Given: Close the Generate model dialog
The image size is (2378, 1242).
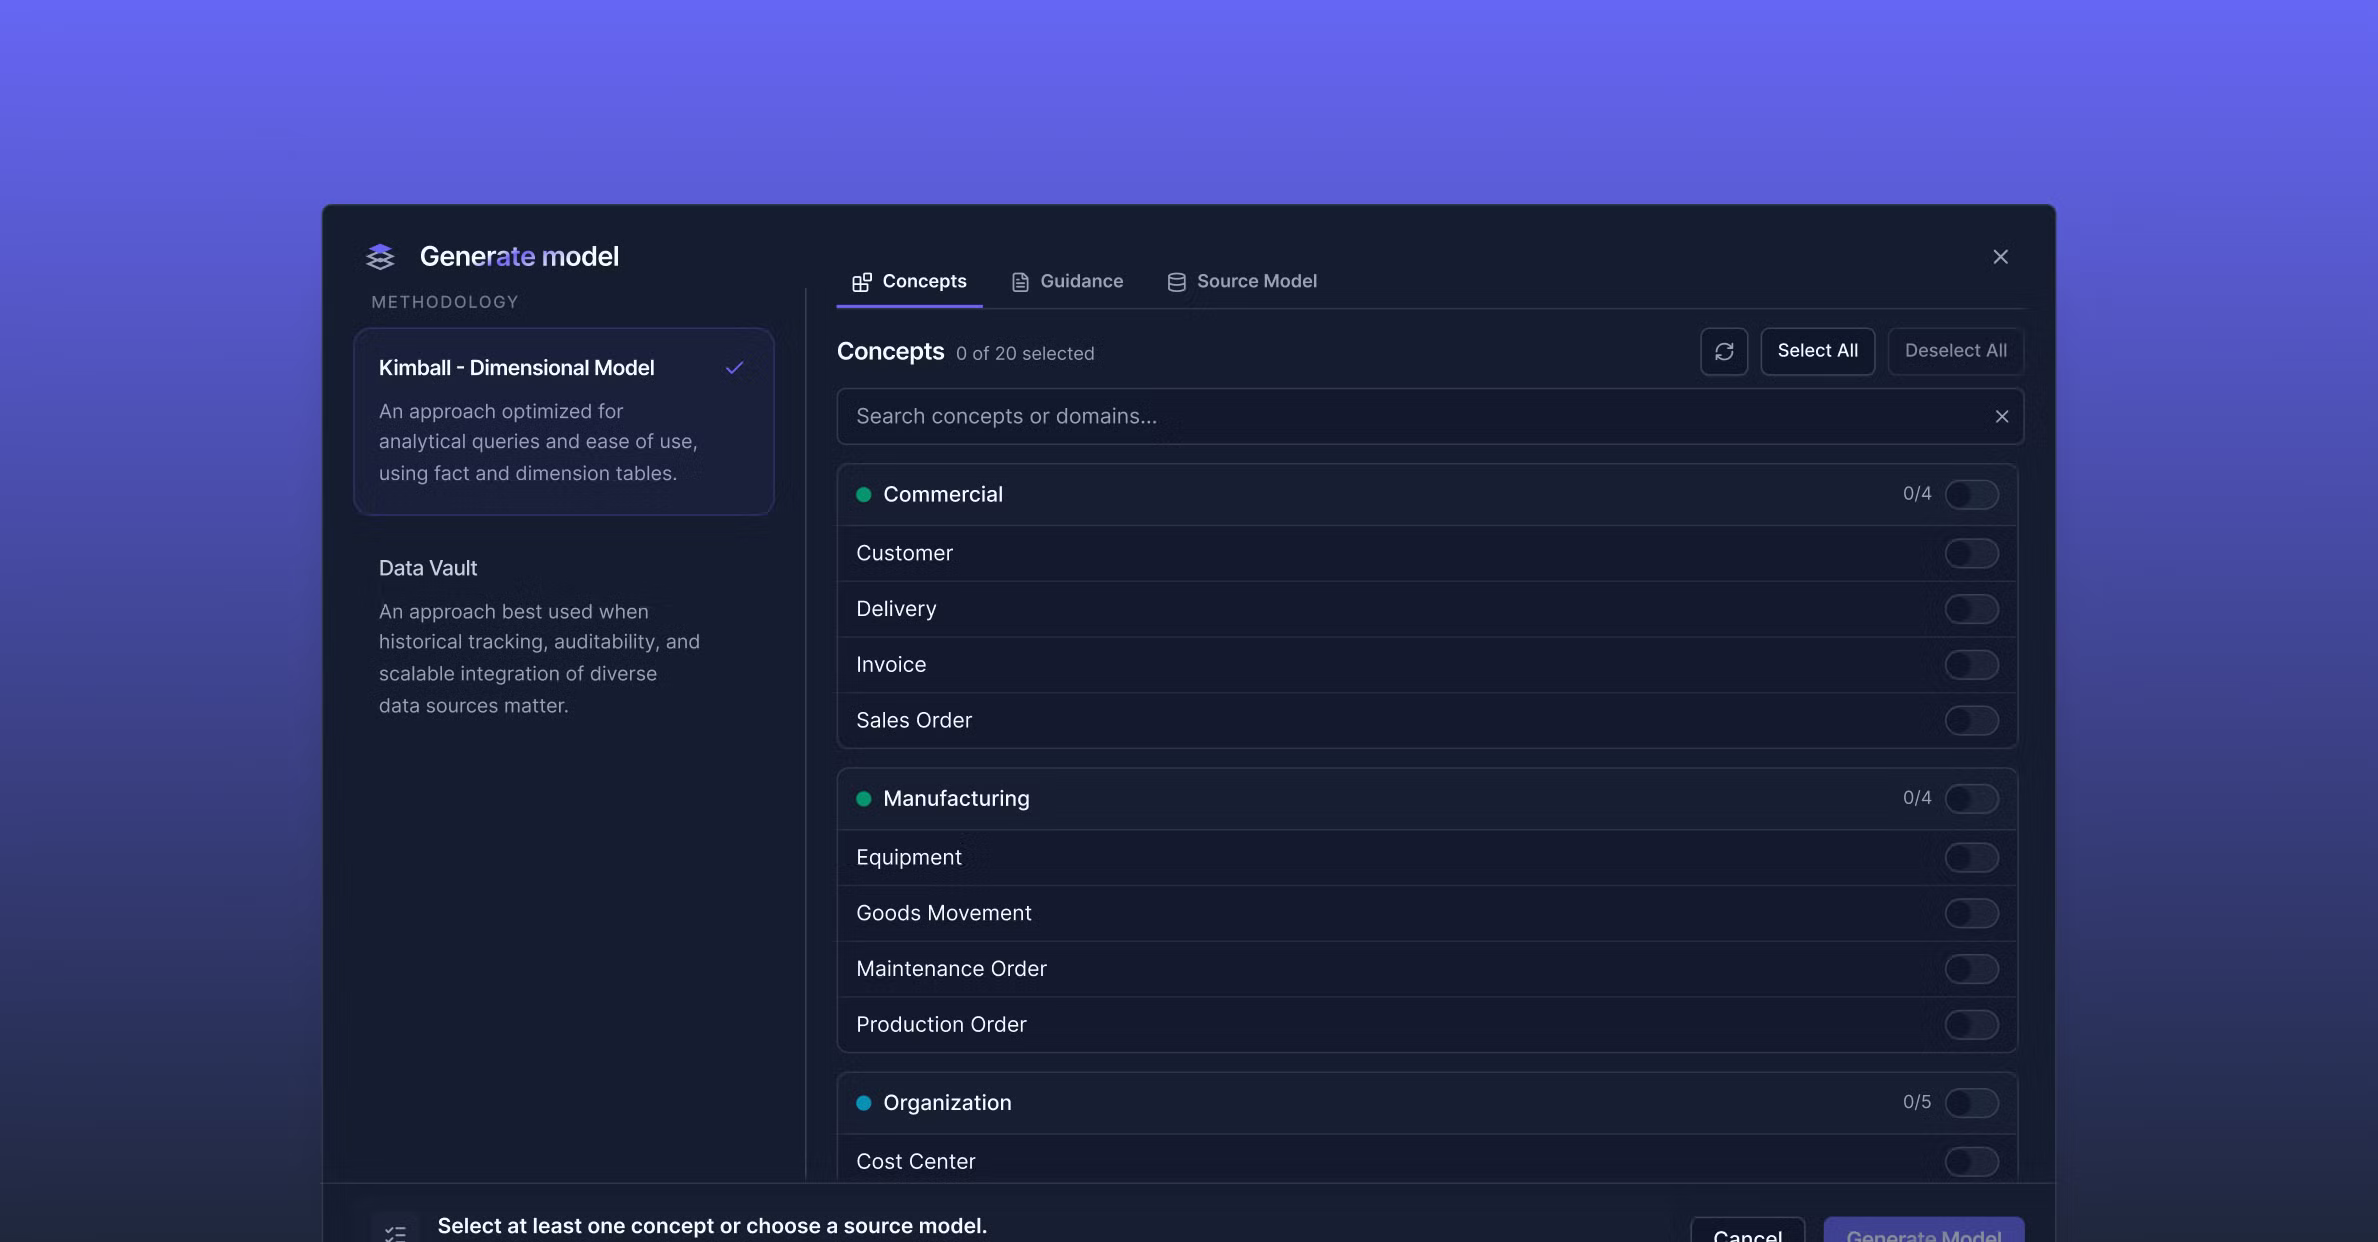Looking at the screenshot, I should coord(2000,257).
